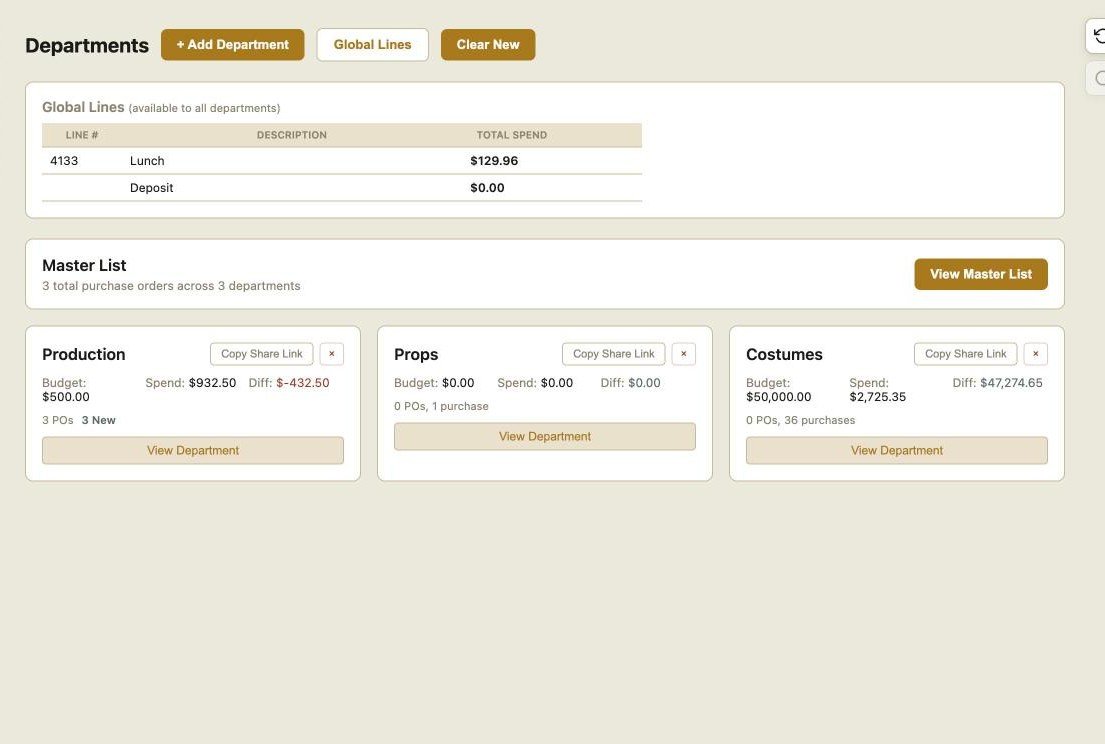Click the Costumes card title
The width and height of the screenshot is (1105, 744).
784,354
